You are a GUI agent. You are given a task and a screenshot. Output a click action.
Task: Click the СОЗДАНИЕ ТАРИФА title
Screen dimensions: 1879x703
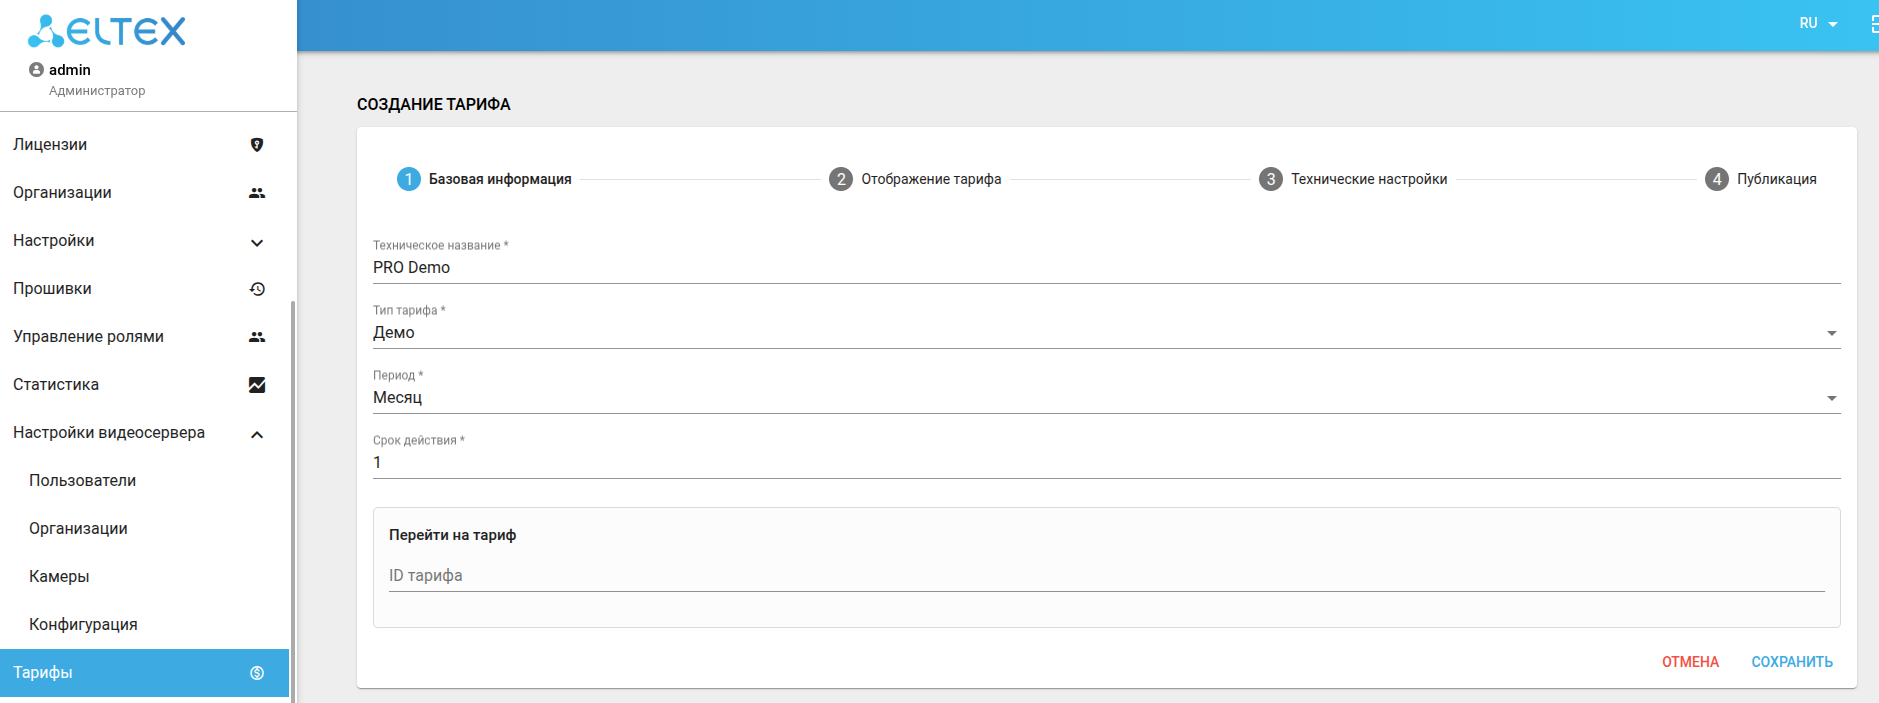434,104
